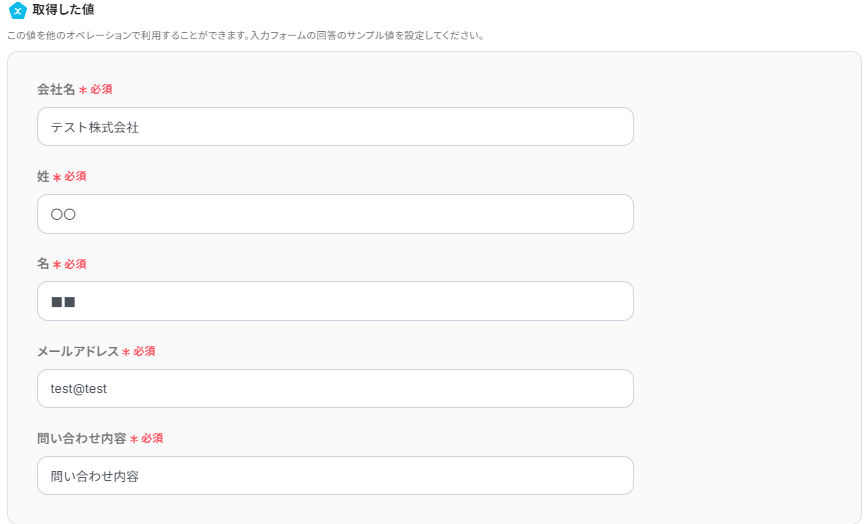Click the 問い合わせ内容 field label
867x524 pixels.
[x=82, y=439]
